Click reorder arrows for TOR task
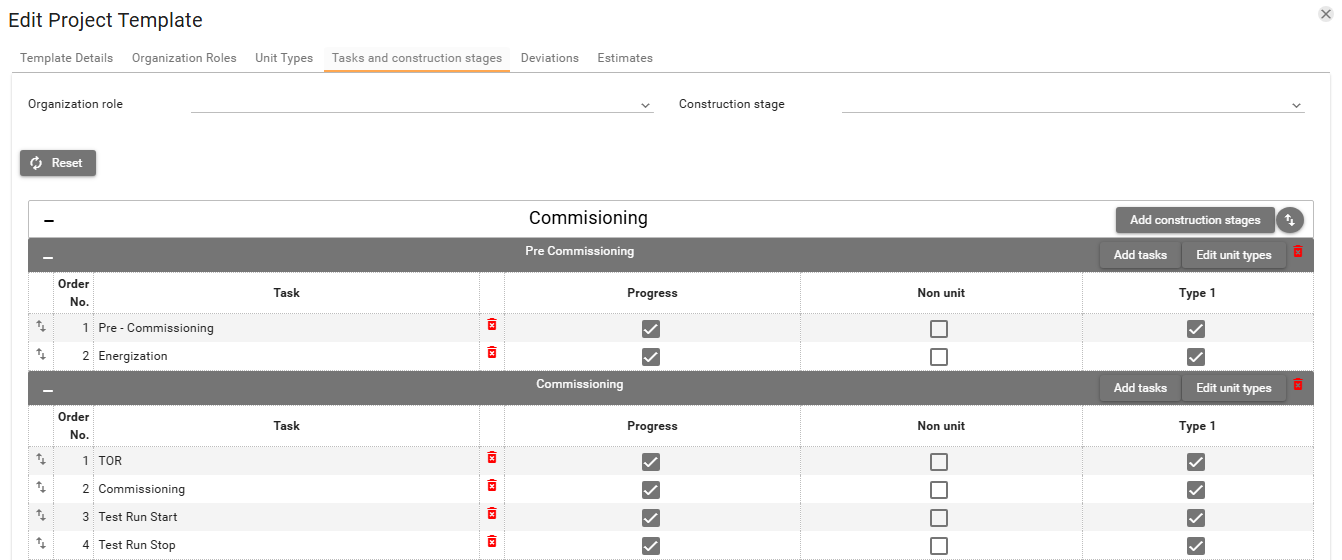 coord(41,459)
